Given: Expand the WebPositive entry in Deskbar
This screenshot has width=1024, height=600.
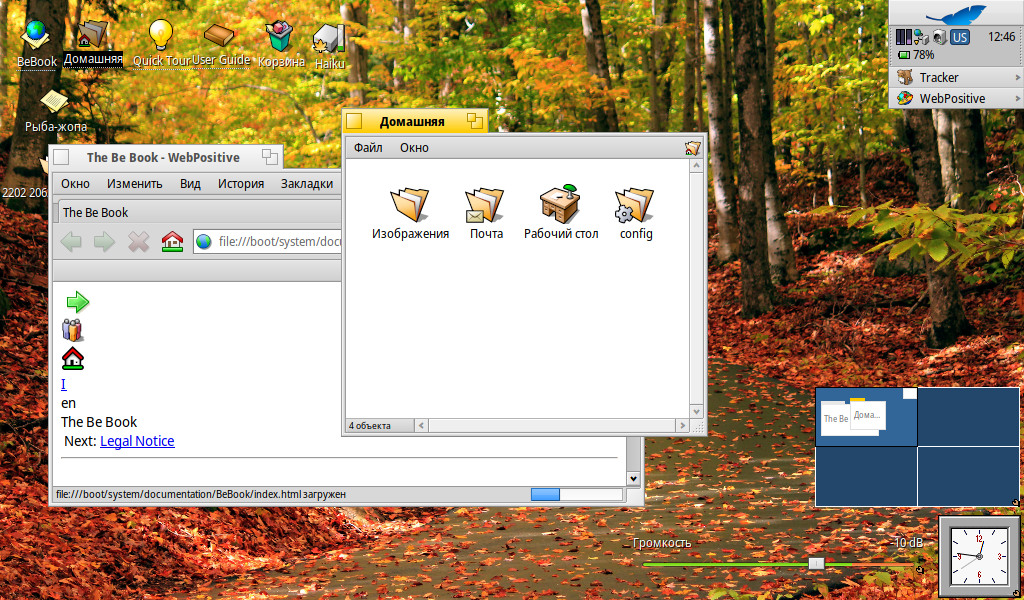Looking at the screenshot, I should 955,98.
